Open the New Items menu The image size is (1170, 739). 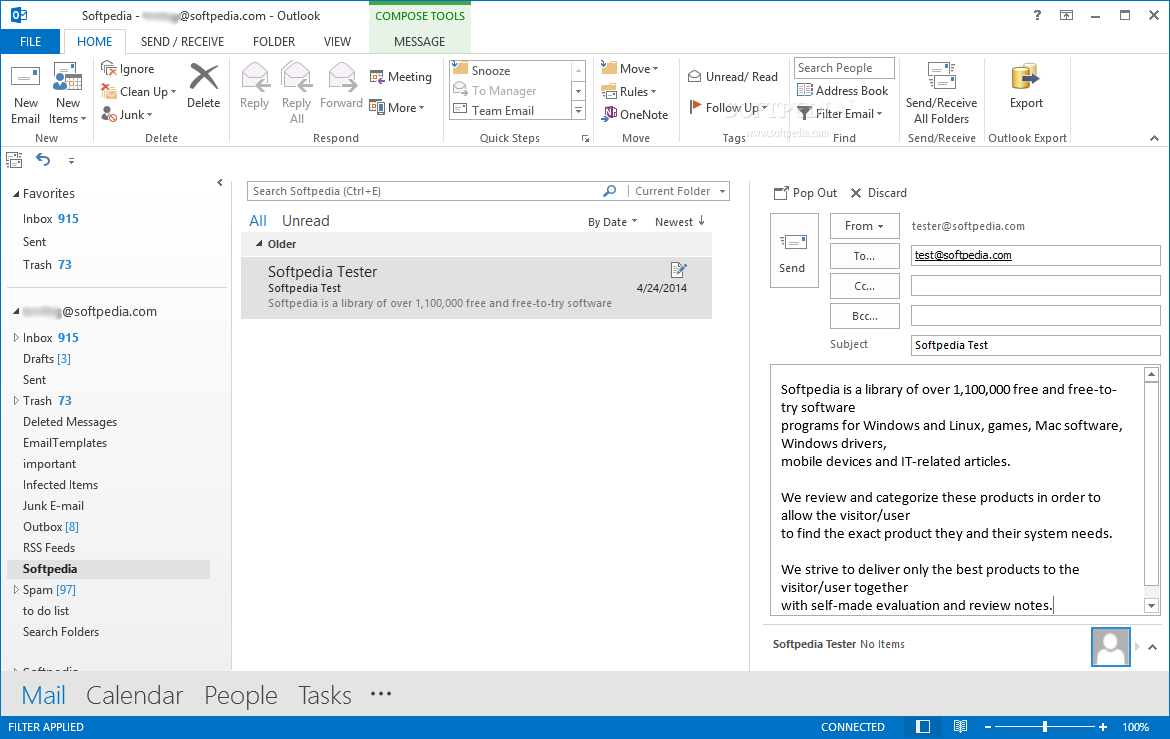point(67,95)
